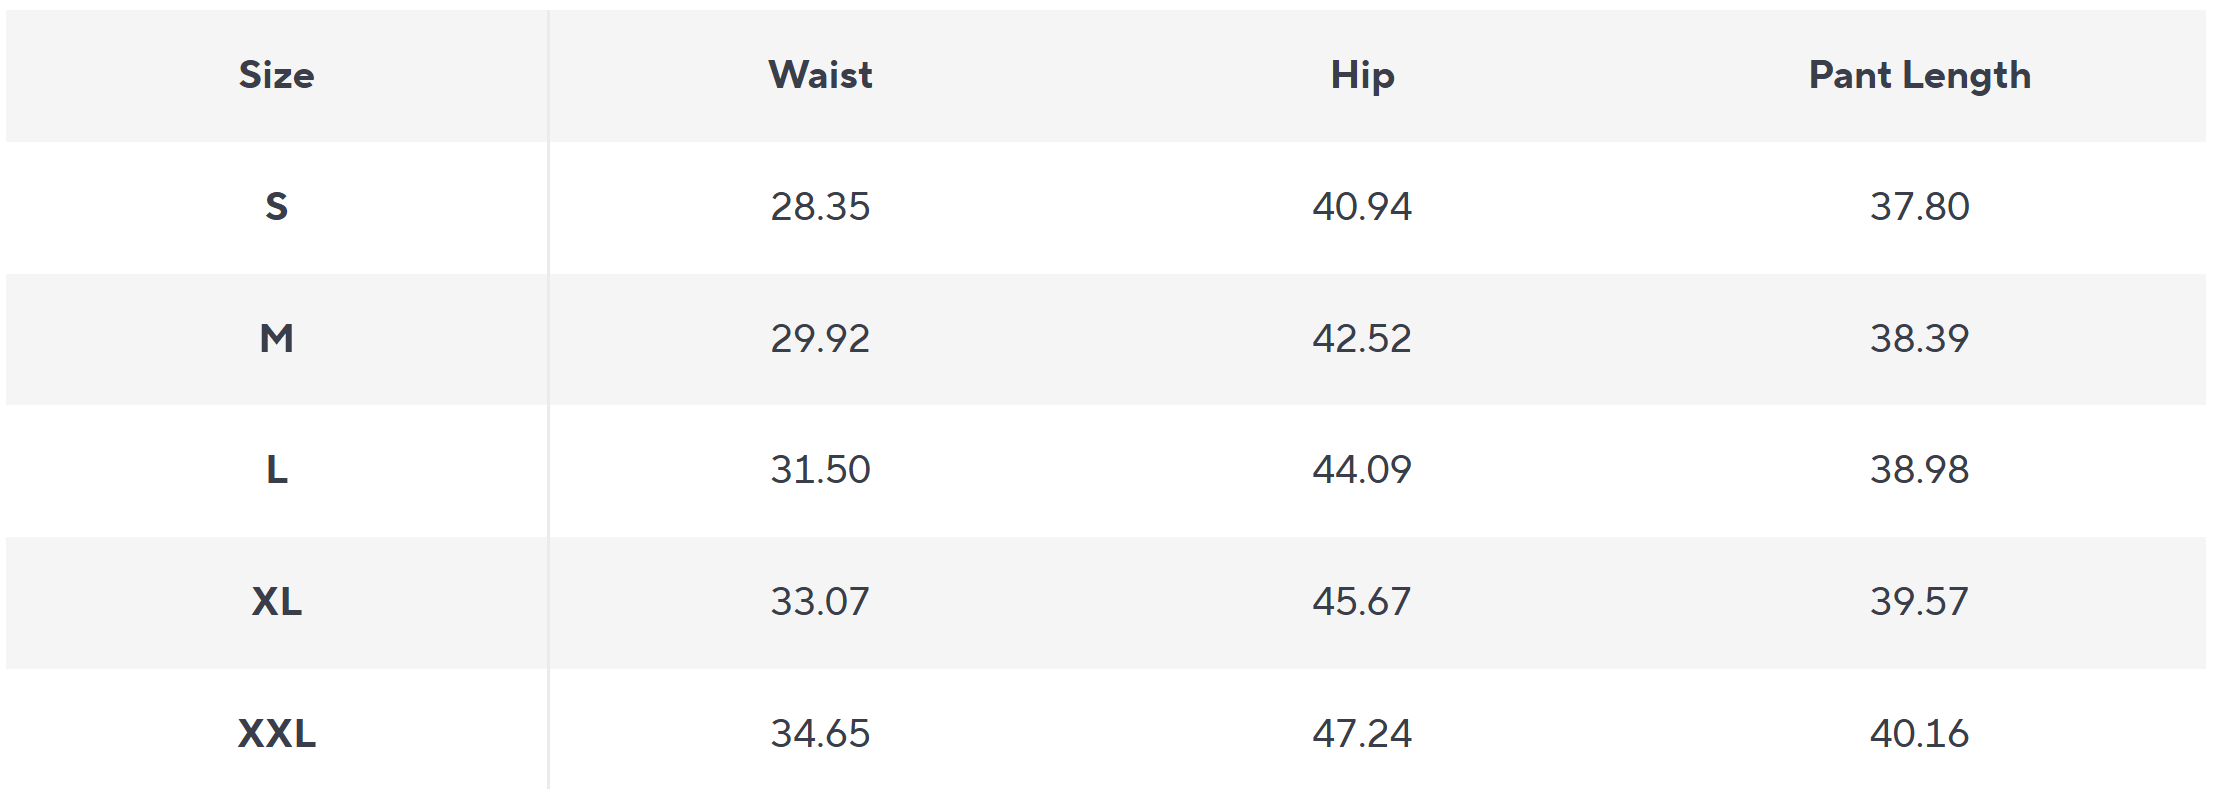Select the XL size row label
The width and height of the screenshot is (2214, 789).
(277, 601)
